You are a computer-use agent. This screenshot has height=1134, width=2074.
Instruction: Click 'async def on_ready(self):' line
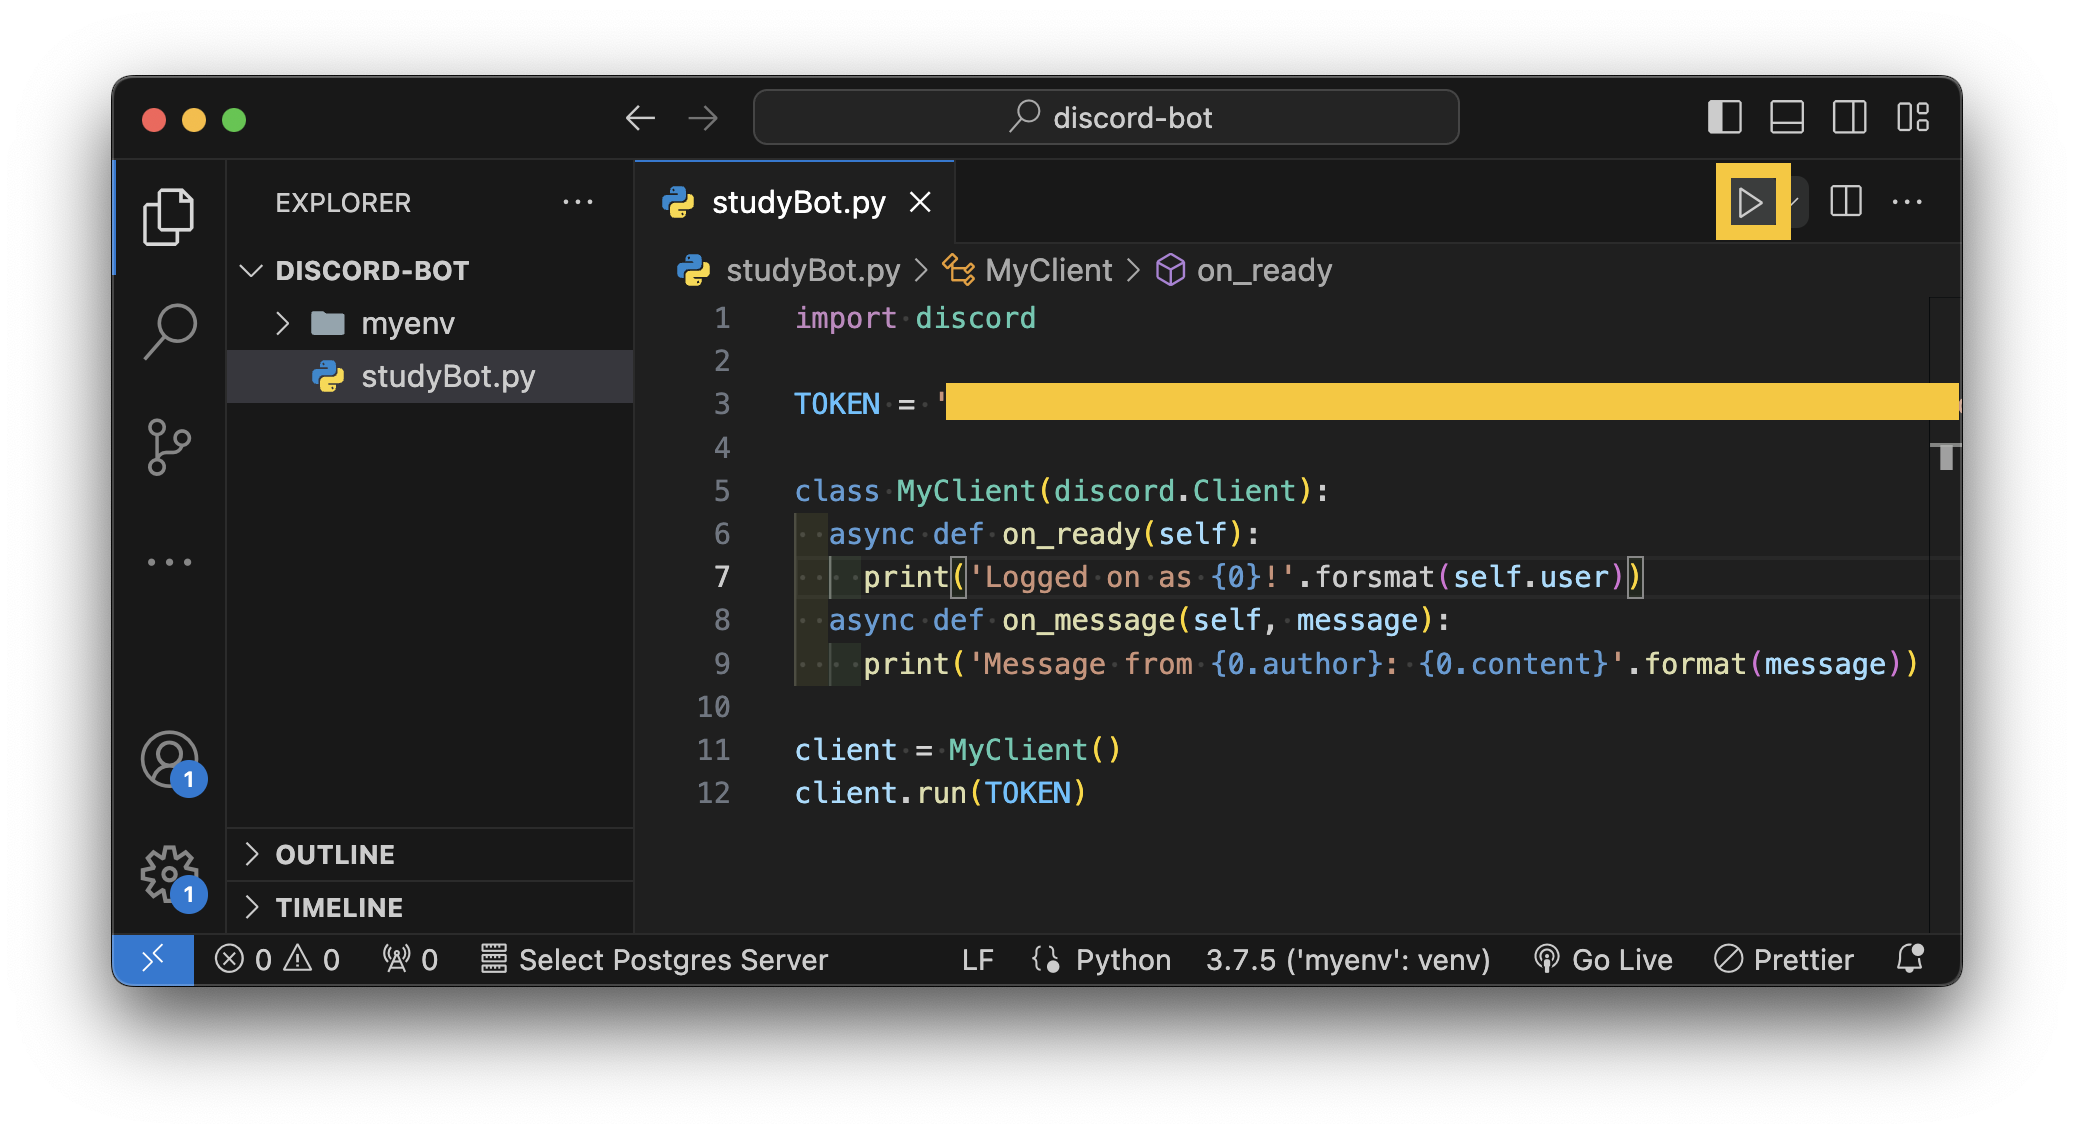click(1044, 534)
